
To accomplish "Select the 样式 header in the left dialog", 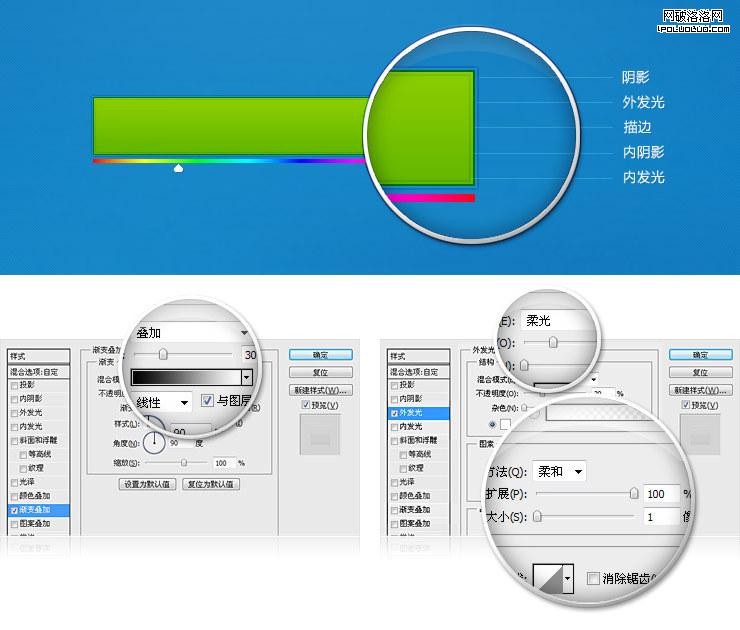I will click(x=39, y=356).
